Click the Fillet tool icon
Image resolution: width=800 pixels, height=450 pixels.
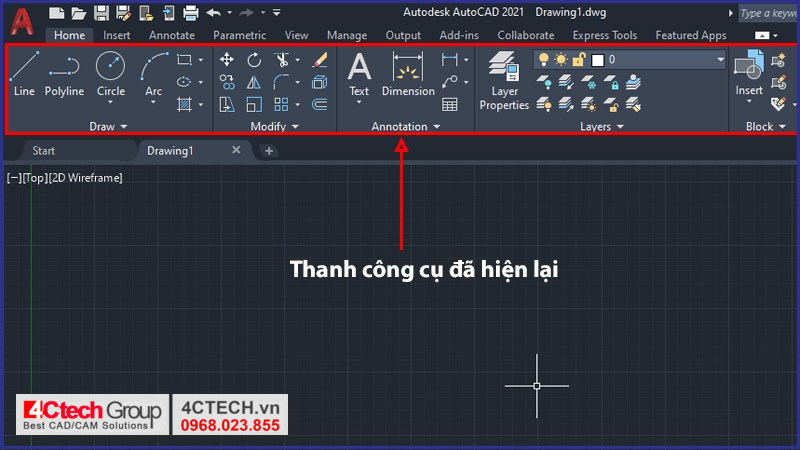(281, 82)
